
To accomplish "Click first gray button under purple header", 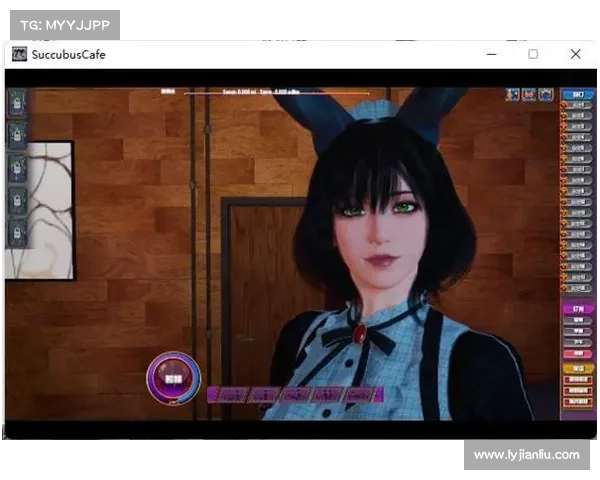I will tap(578, 320).
